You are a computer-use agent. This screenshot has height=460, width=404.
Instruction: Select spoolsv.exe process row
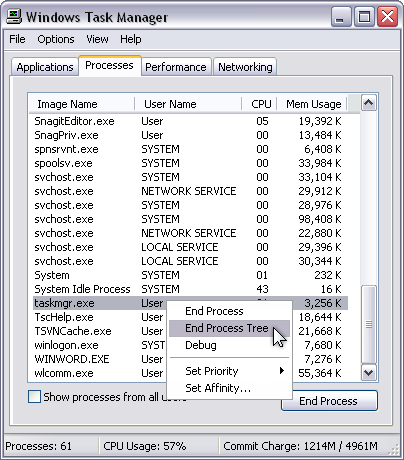tap(190, 163)
